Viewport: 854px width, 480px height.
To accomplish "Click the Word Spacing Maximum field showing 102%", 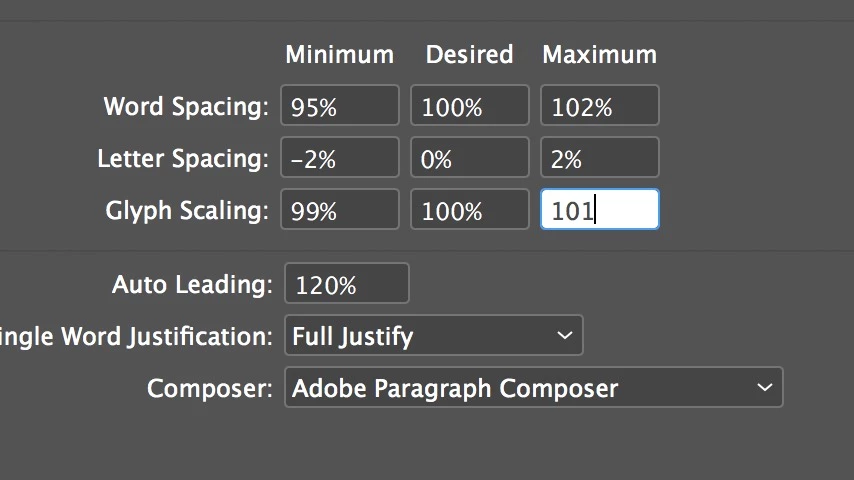I will coord(599,106).
